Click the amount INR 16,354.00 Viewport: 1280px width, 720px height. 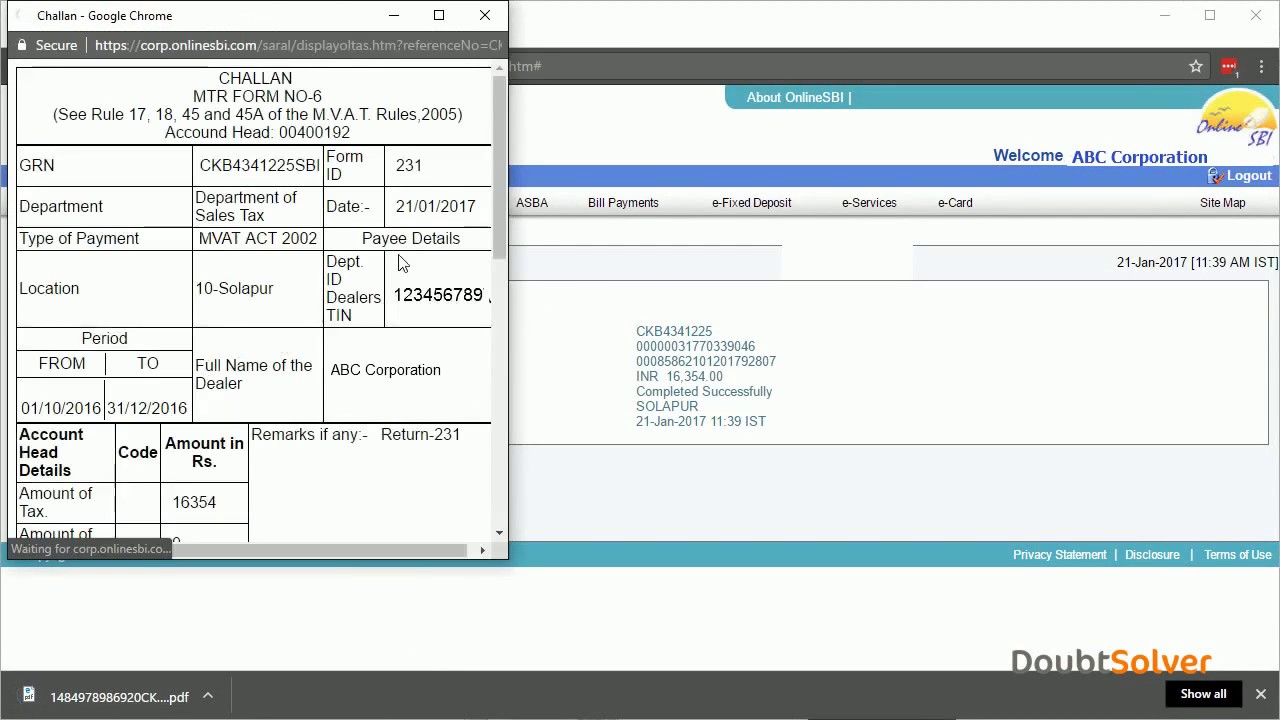click(x=679, y=377)
